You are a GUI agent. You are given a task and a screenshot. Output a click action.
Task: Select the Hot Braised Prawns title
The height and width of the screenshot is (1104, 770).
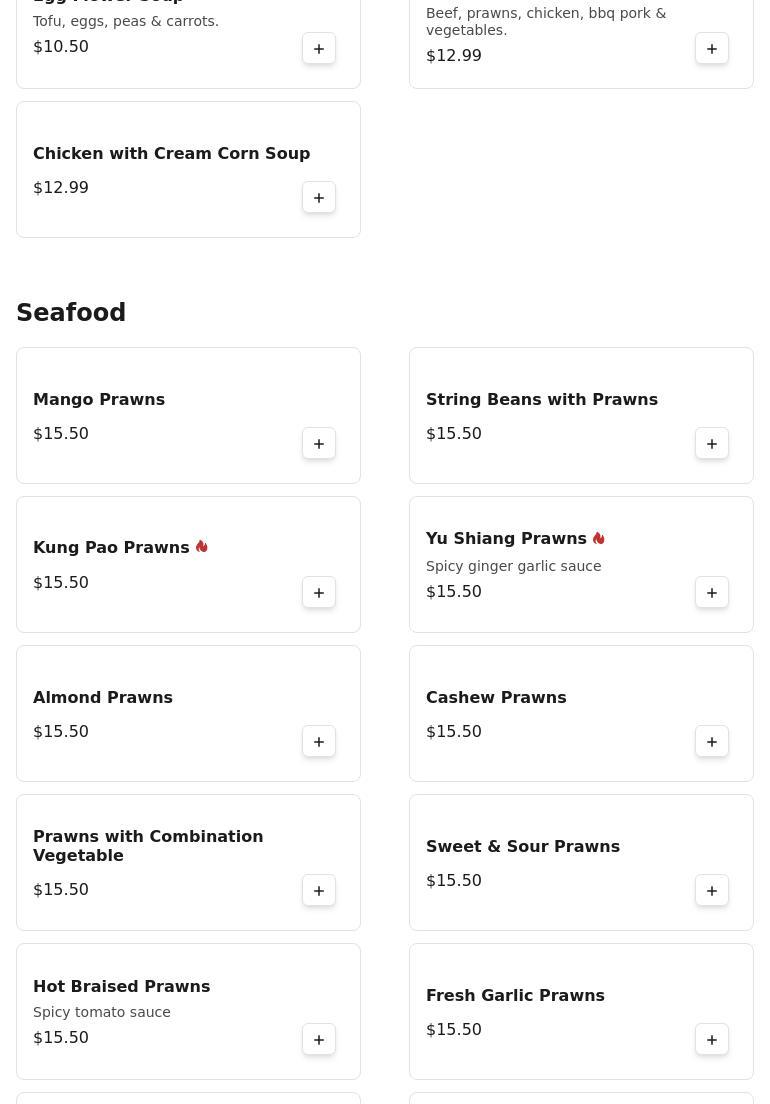[121, 987]
